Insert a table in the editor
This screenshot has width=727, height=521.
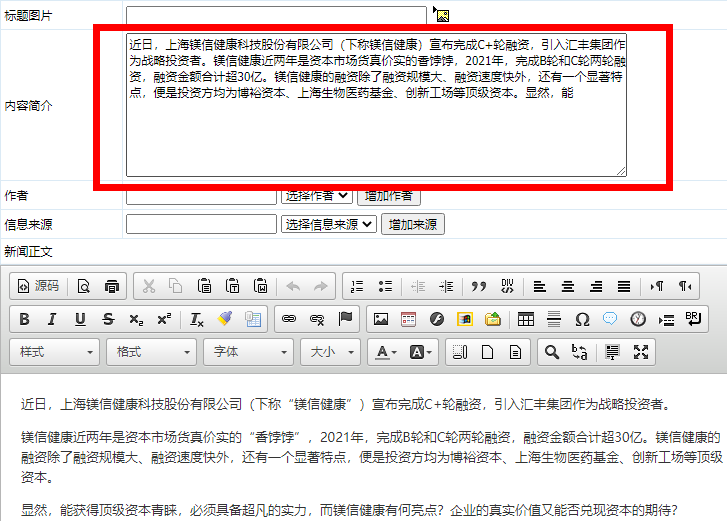(526, 320)
